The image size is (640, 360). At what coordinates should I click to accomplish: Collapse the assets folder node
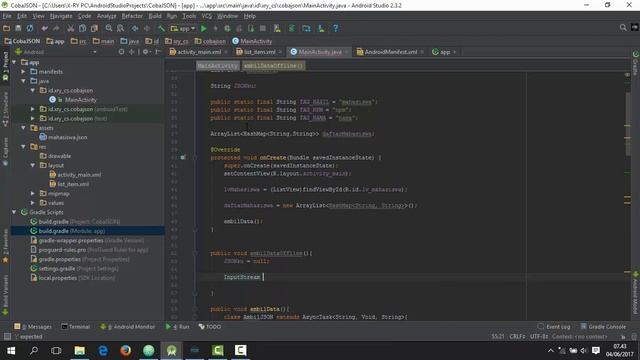tap(24, 128)
